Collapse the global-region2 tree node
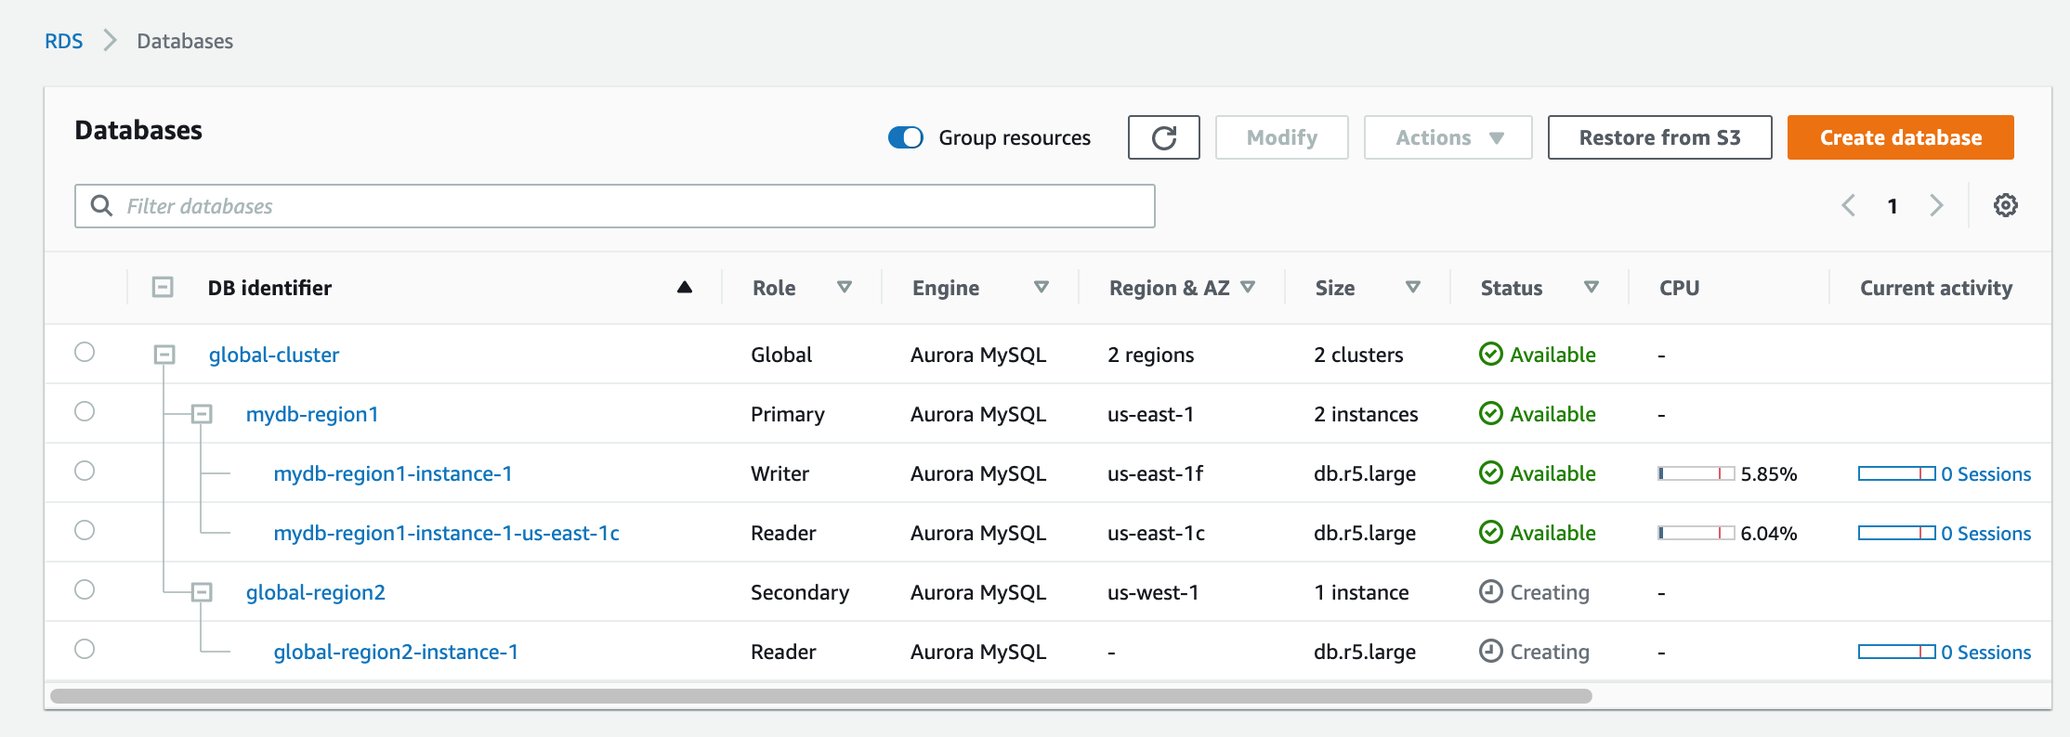2070x737 pixels. (x=201, y=592)
